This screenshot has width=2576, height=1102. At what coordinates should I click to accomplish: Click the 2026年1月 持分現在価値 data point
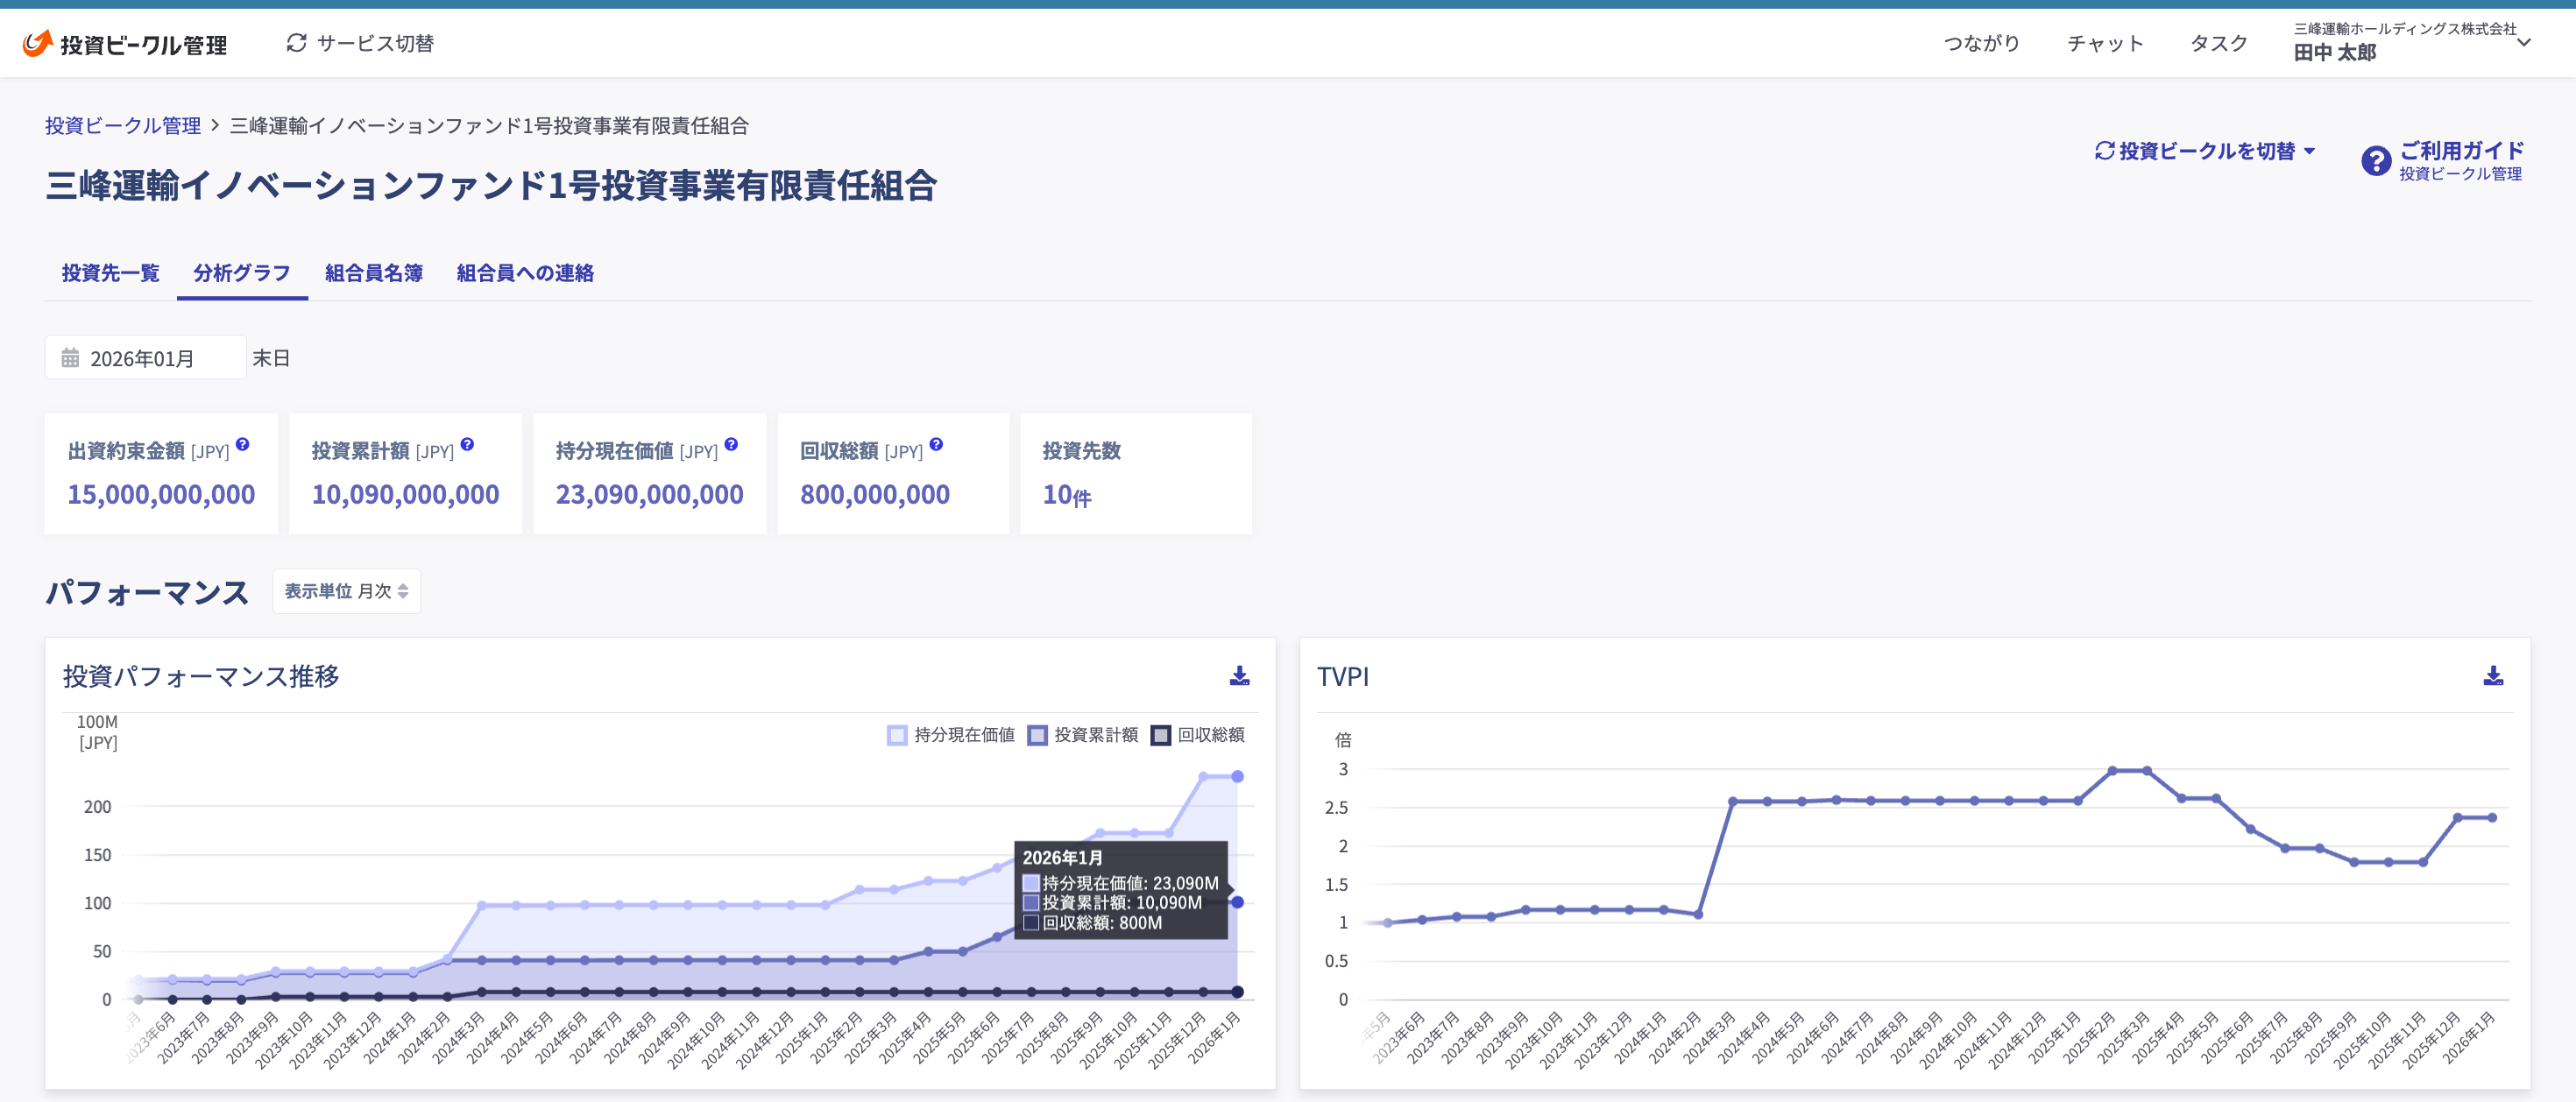point(1237,776)
